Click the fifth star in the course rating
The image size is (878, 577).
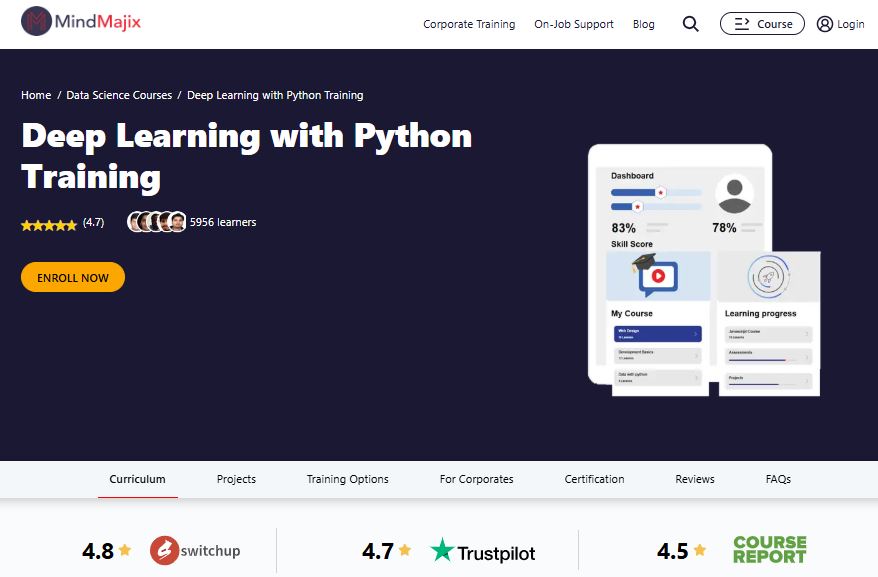click(x=69, y=225)
